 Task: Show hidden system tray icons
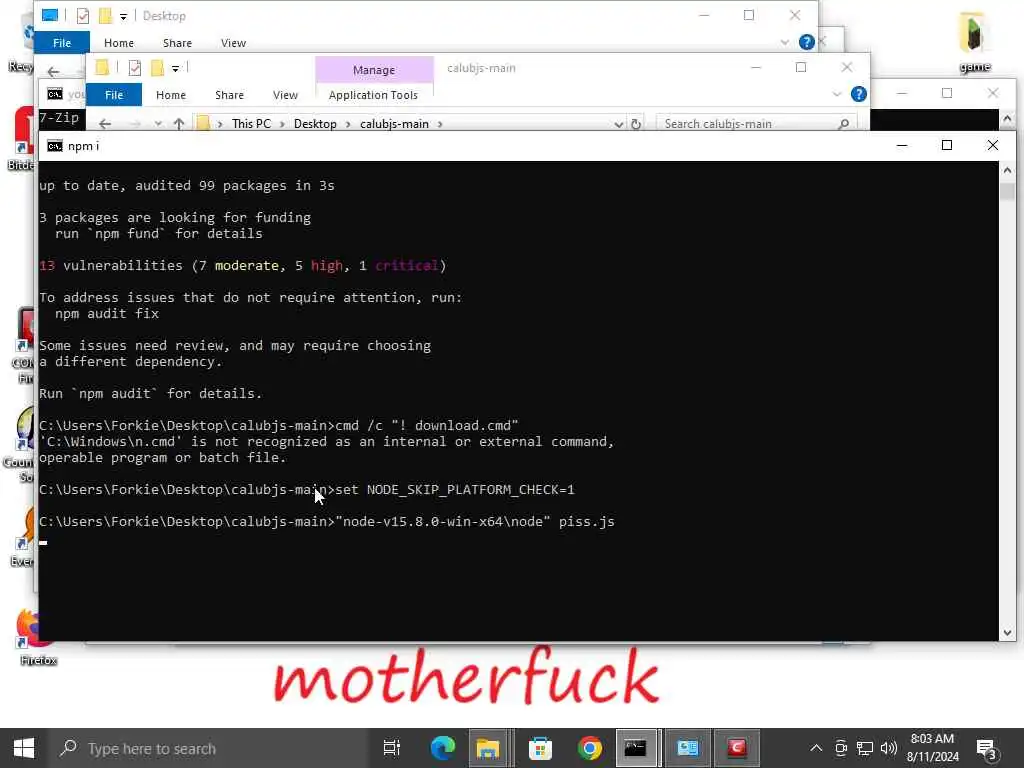point(816,748)
